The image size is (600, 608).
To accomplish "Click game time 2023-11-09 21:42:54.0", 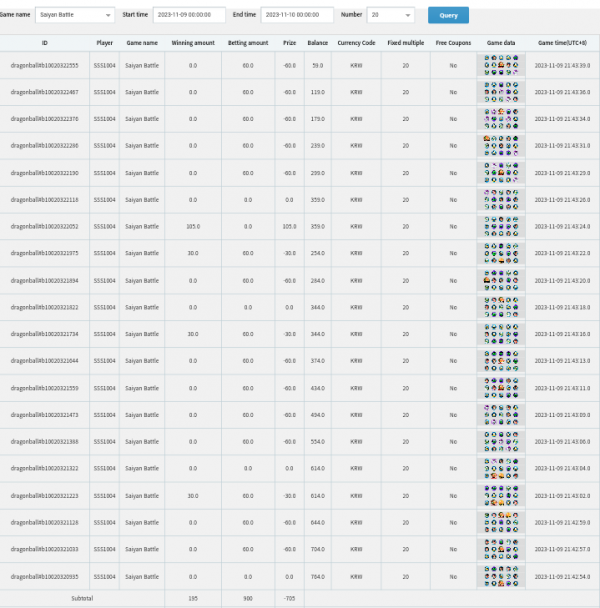I will coord(562,577).
